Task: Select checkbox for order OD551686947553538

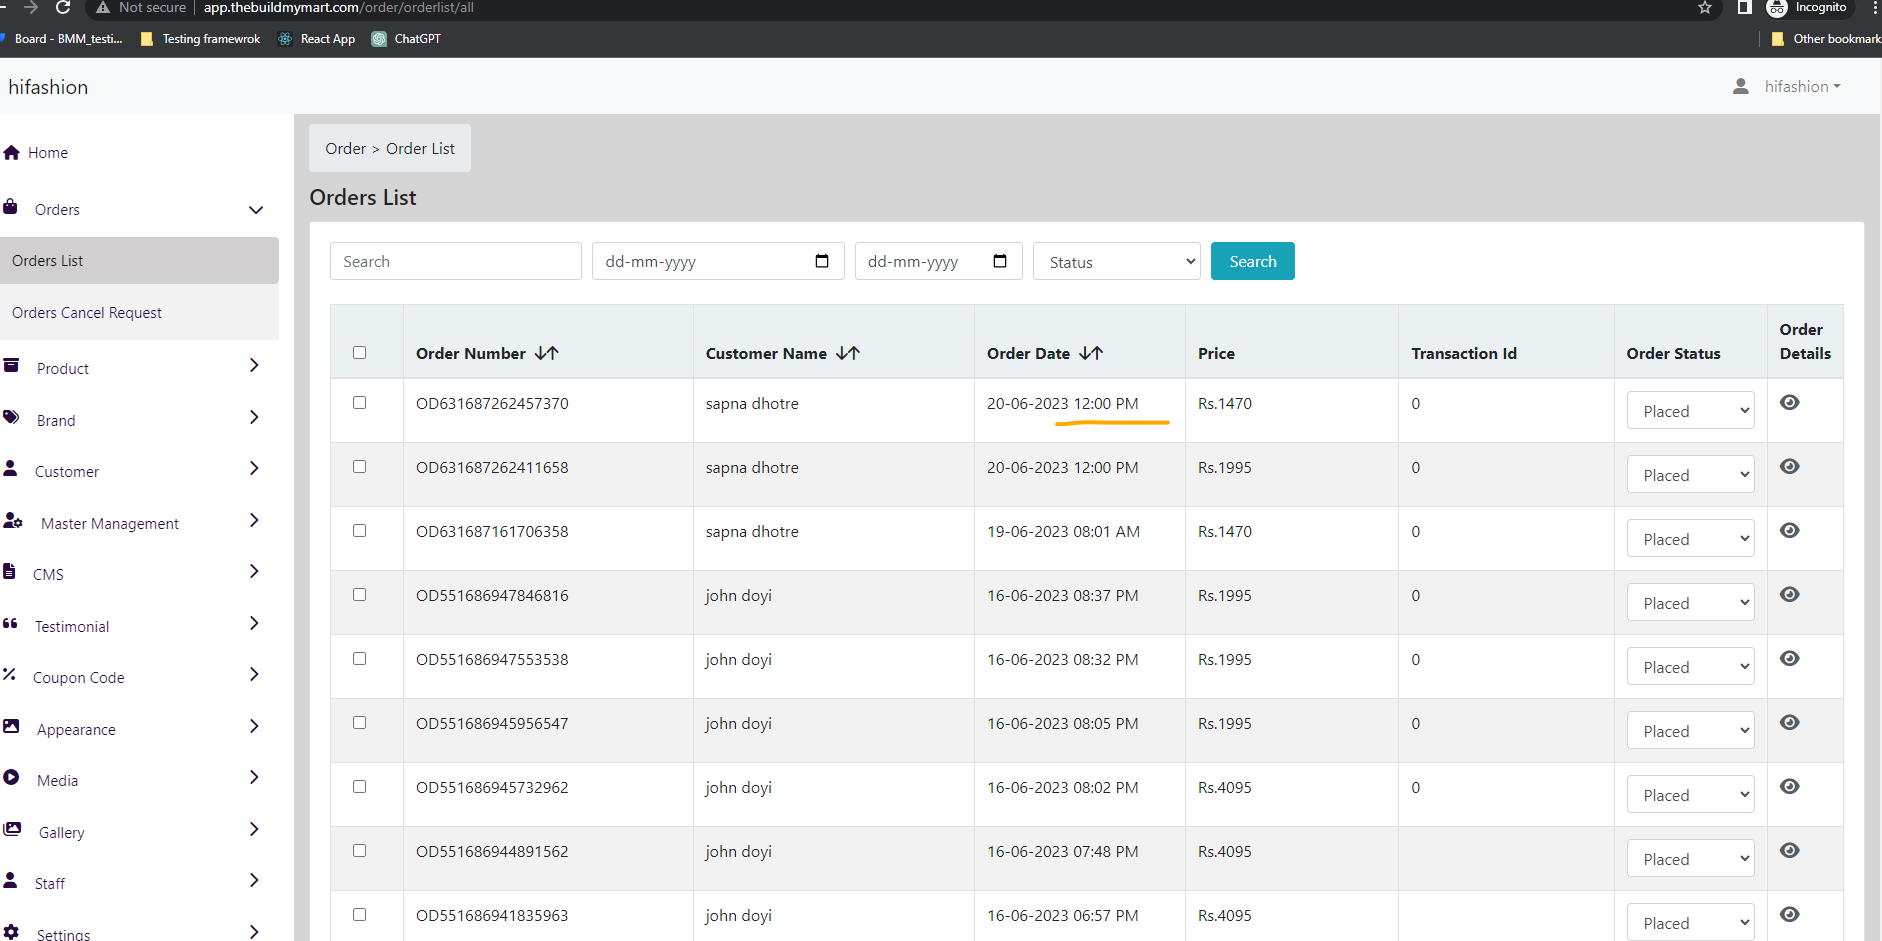Action: [x=360, y=658]
